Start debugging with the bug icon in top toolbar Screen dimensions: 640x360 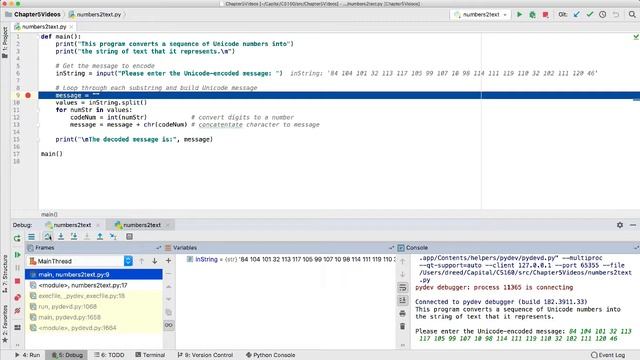click(x=532, y=14)
